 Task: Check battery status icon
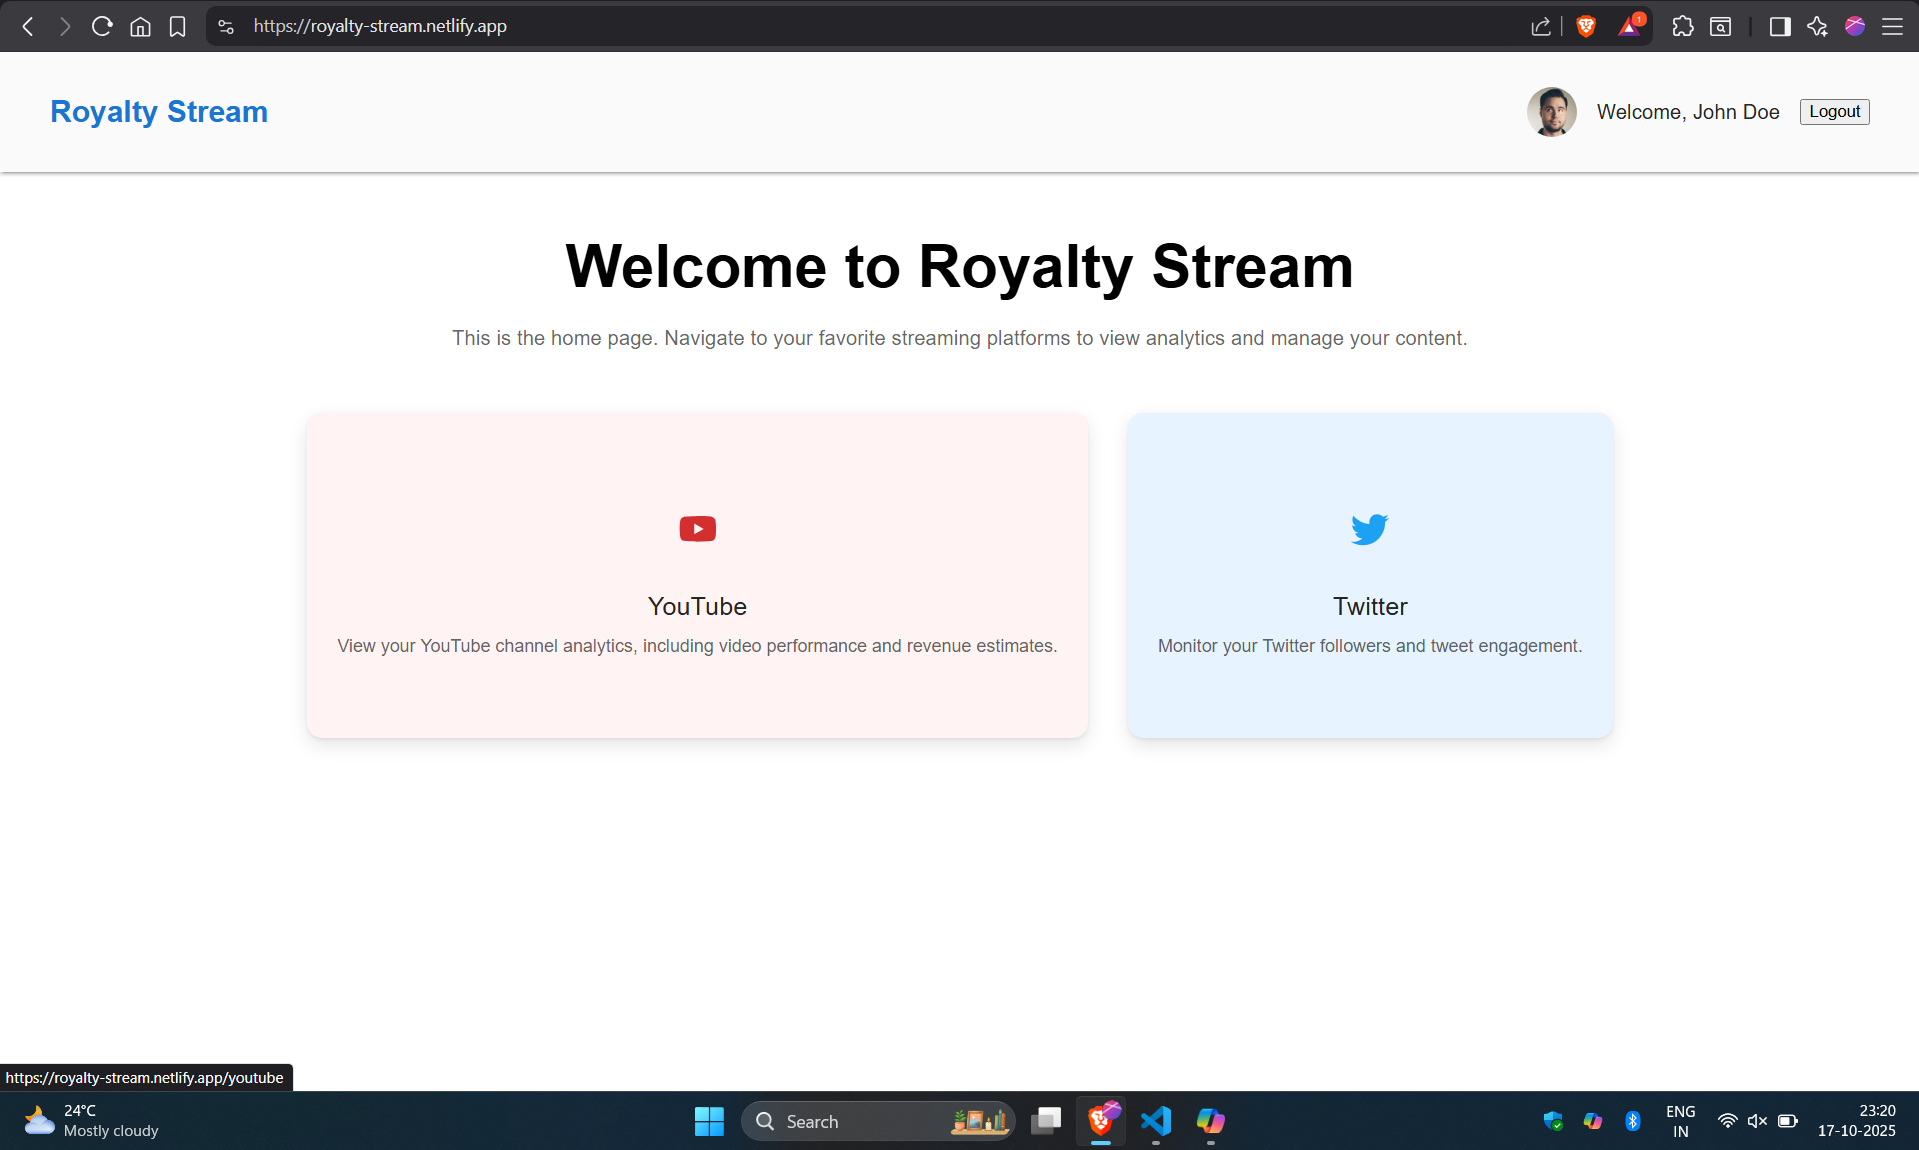point(1788,1121)
